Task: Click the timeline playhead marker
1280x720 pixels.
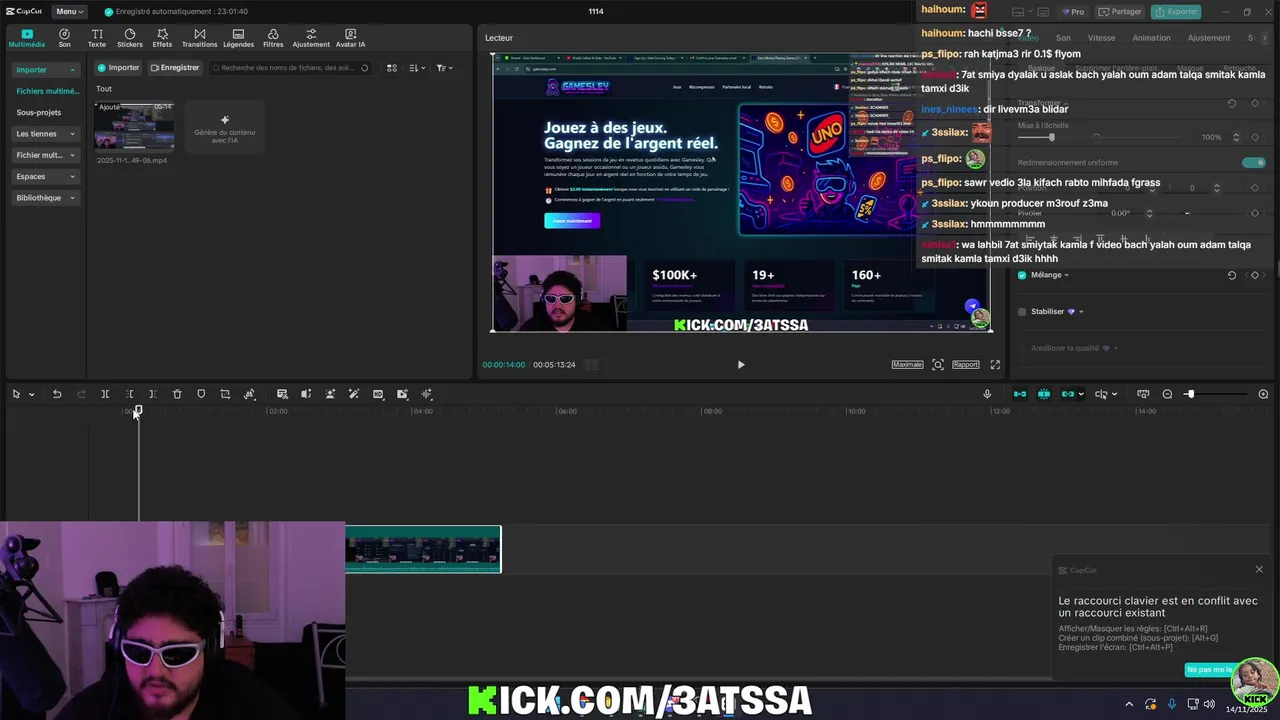Action: point(138,410)
